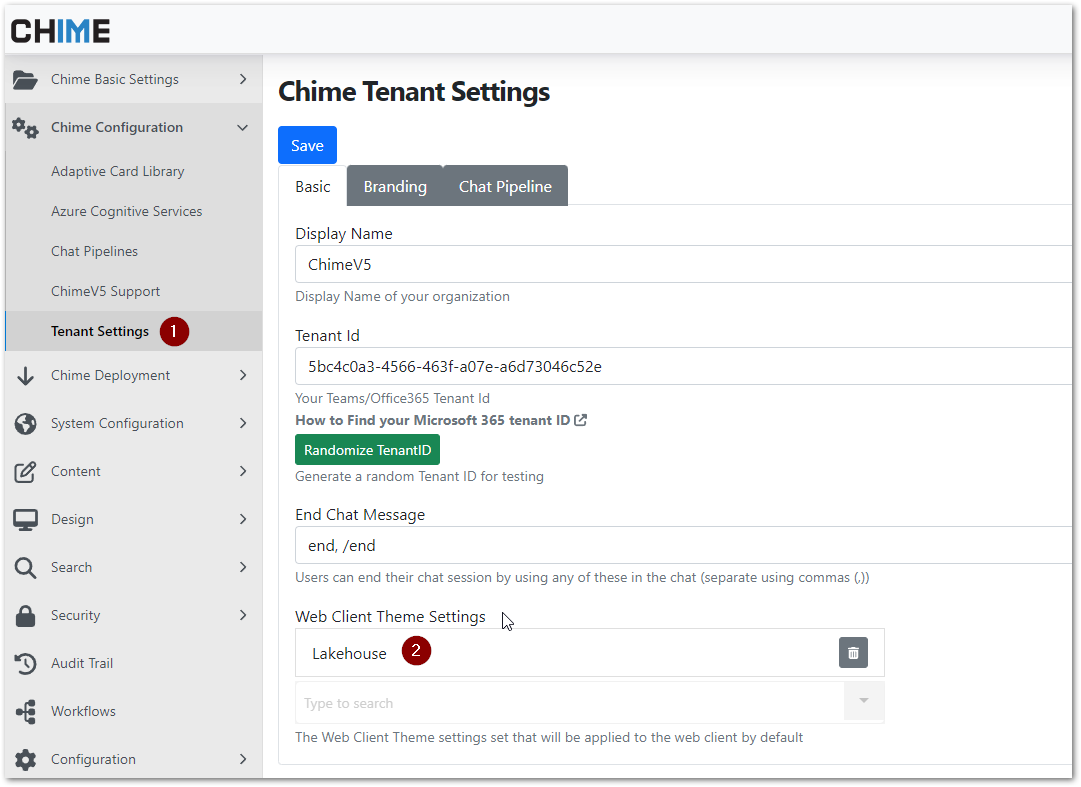Expand the Chime Deployment chevron
The height and width of the screenshot is (787, 1081).
click(x=242, y=376)
